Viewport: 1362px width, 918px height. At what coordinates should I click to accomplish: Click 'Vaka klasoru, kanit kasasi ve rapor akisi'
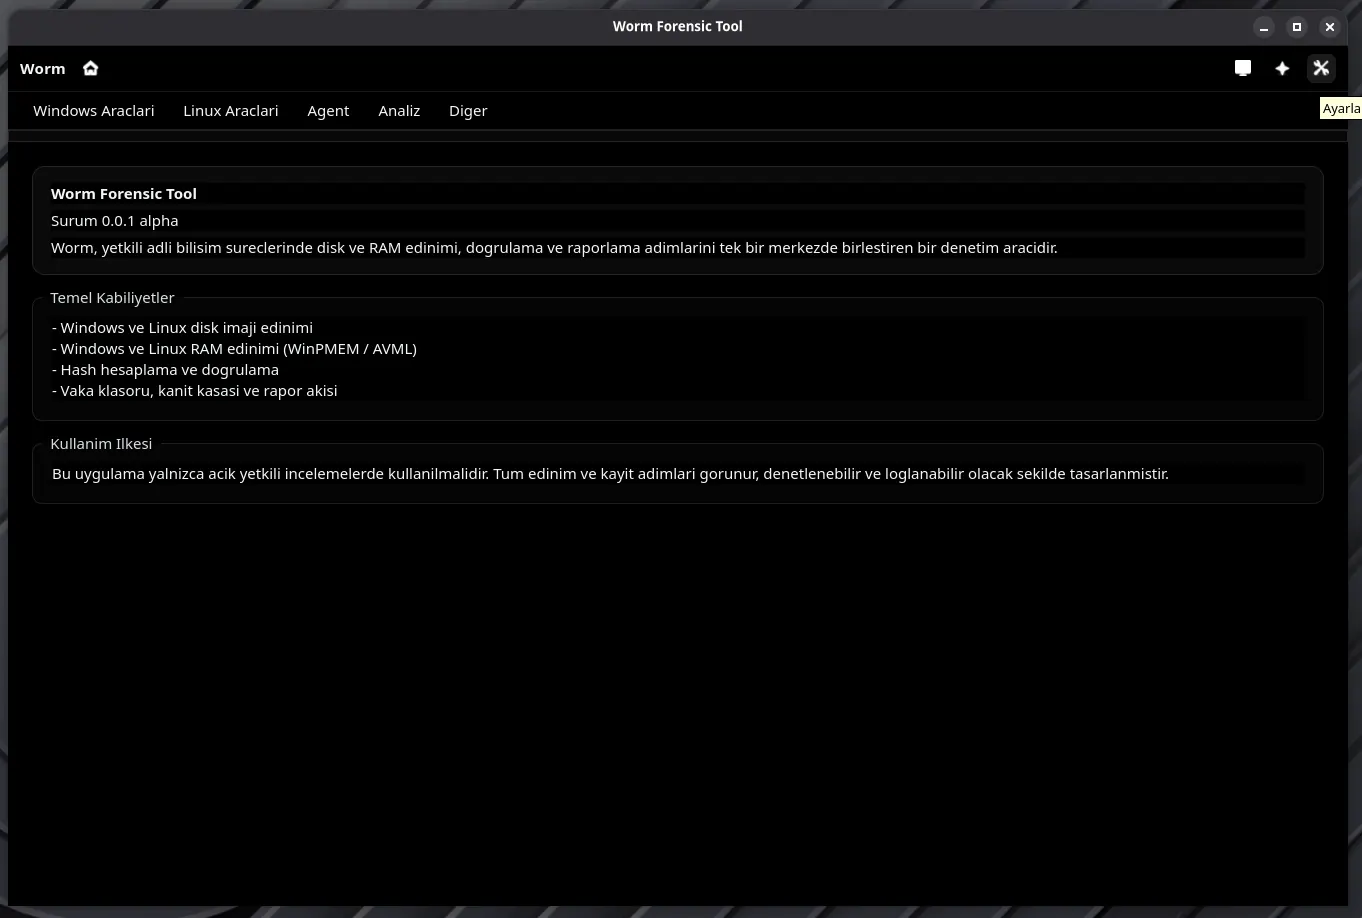click(x=194, y=391)
